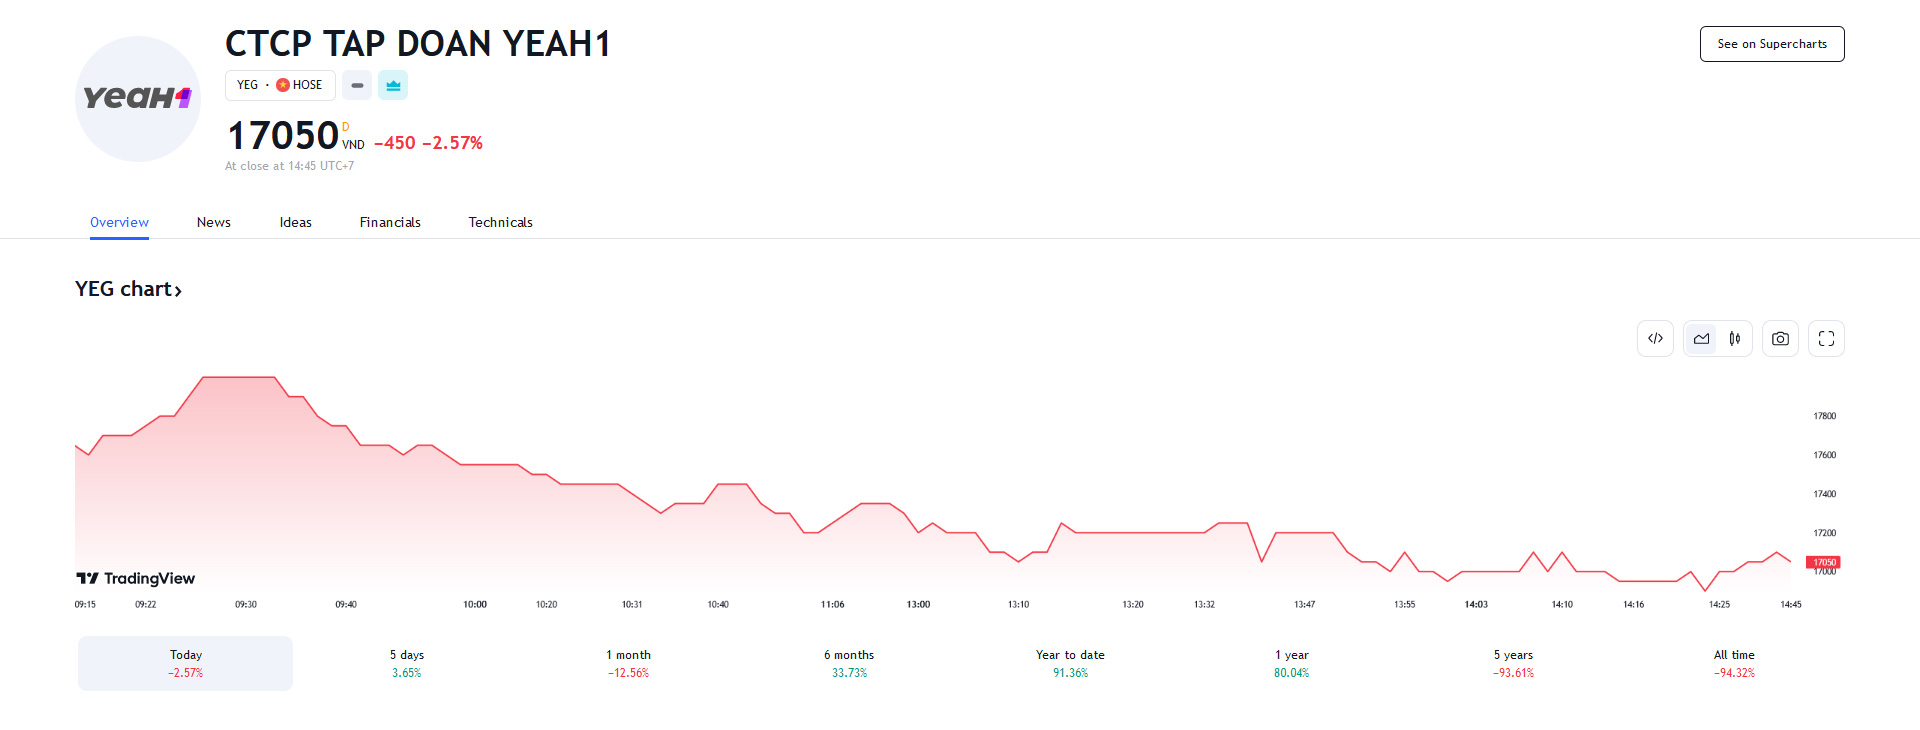Screen dimensions: 1920x730
Task: Take a chart snapshot with camera icon
Action: pyautogui.click(x=1780, y=339)
